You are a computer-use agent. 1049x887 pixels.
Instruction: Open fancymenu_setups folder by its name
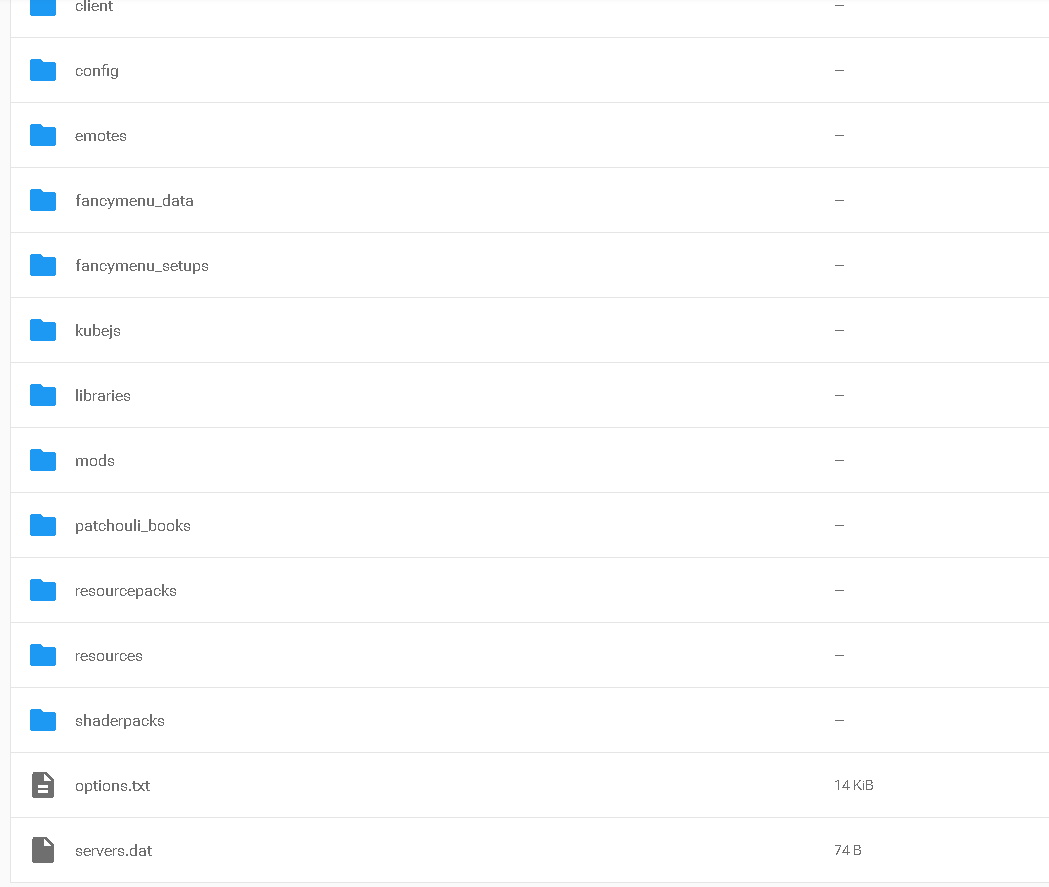[142, 266]
